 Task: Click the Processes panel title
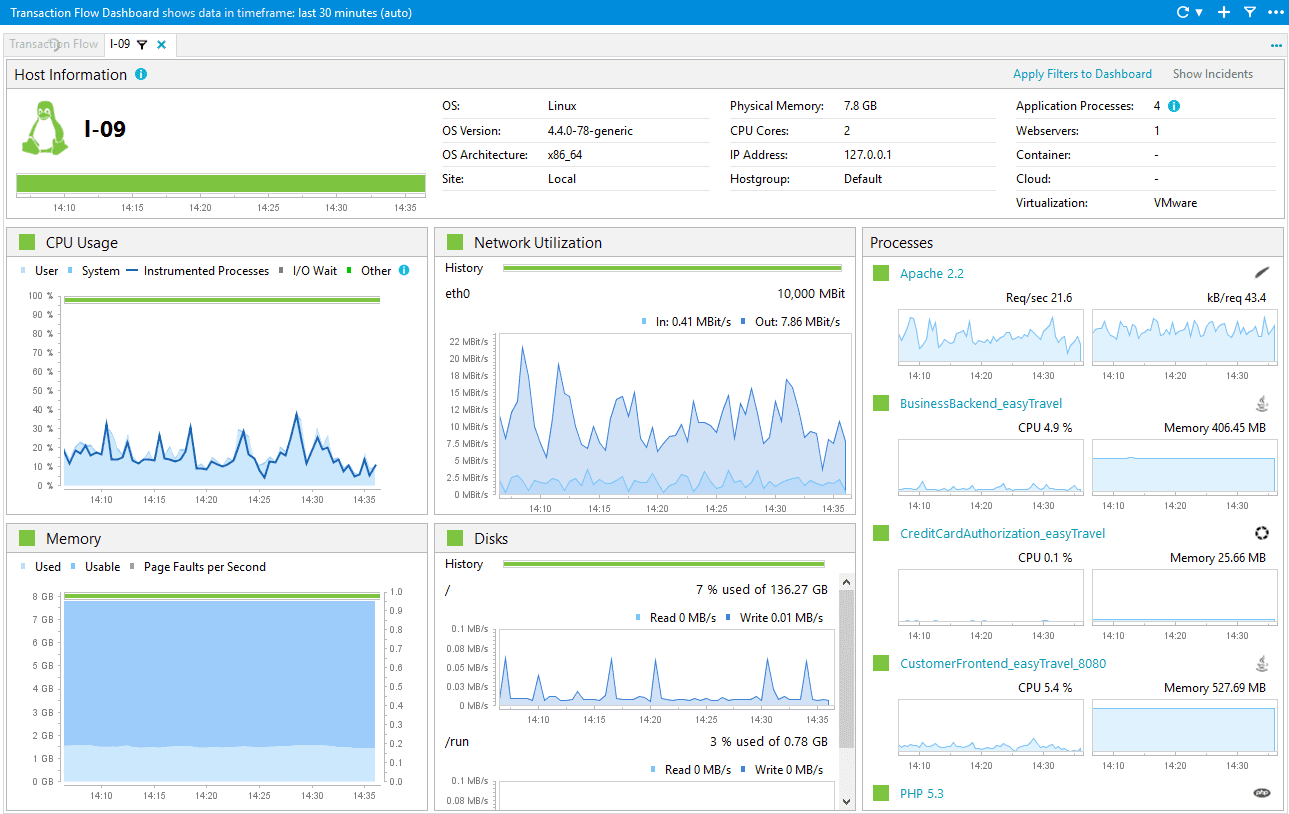(901, 243)
